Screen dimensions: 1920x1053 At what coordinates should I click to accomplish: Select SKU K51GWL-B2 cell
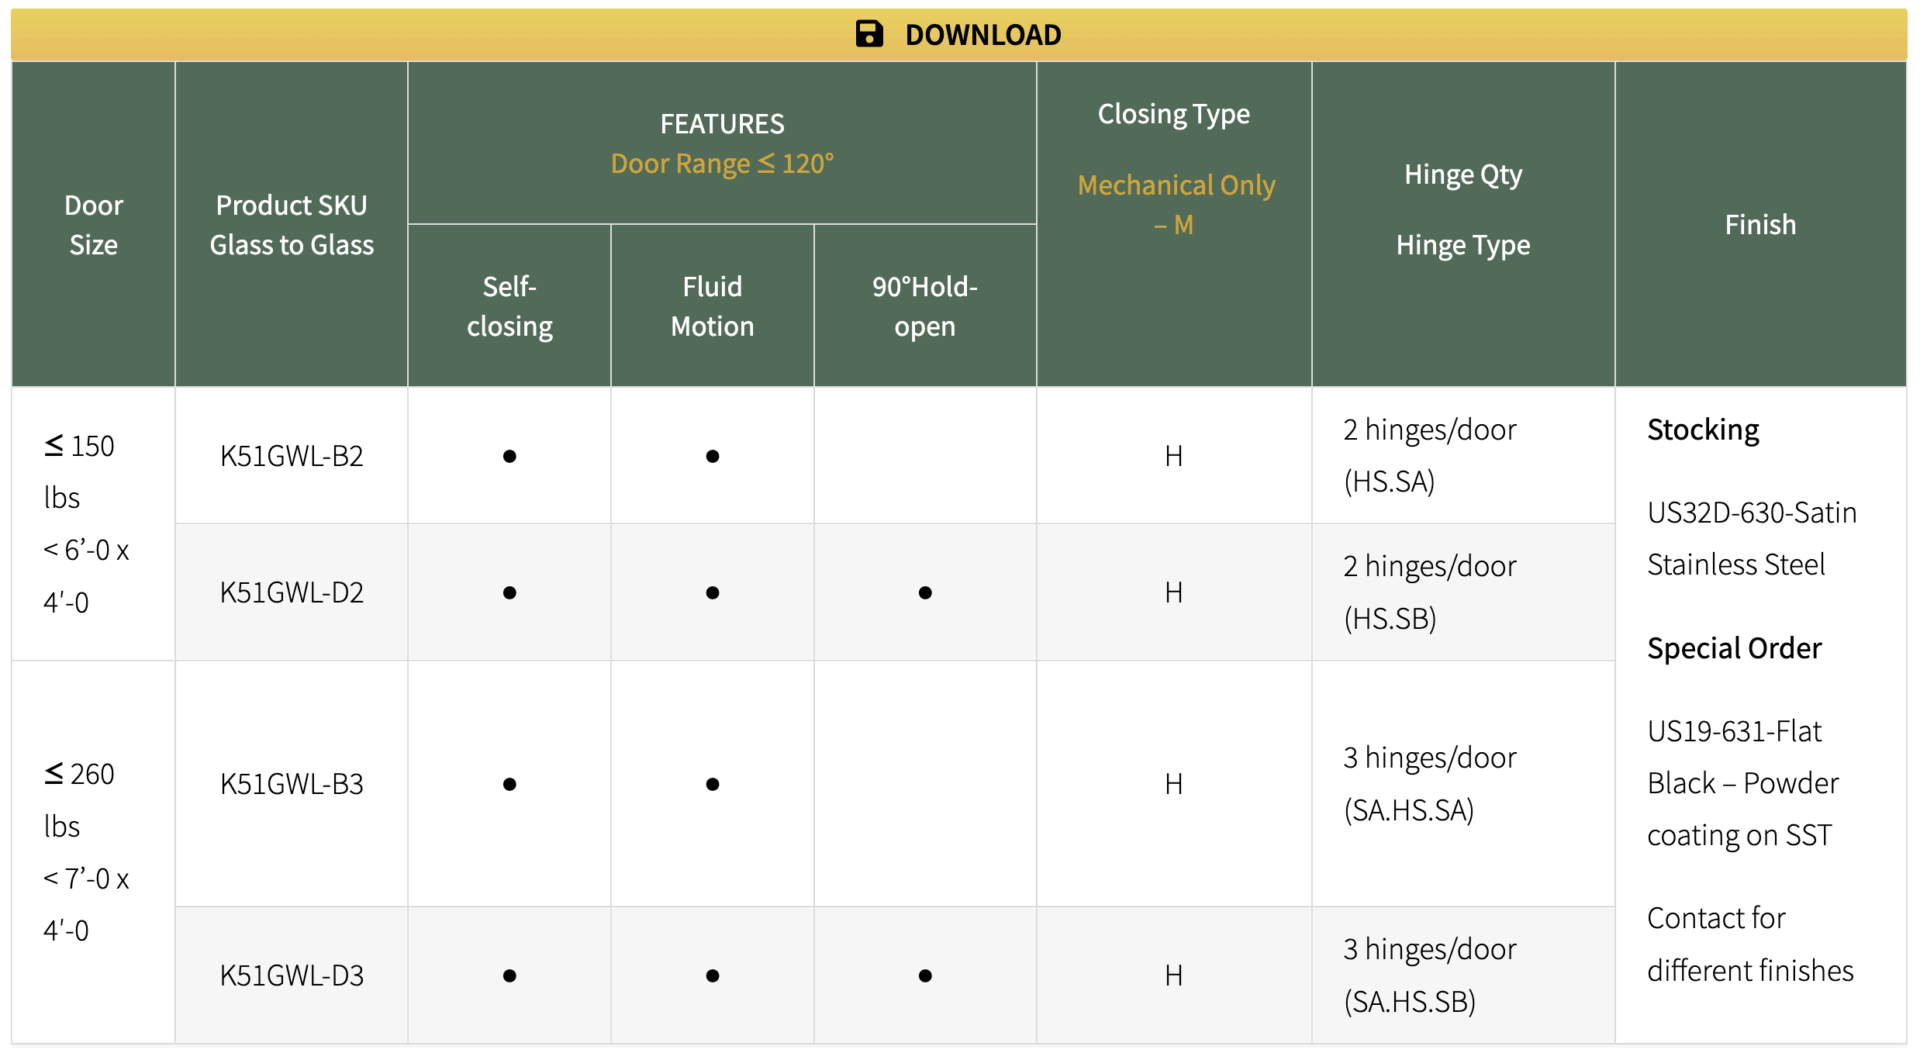[x=291, y=456]
